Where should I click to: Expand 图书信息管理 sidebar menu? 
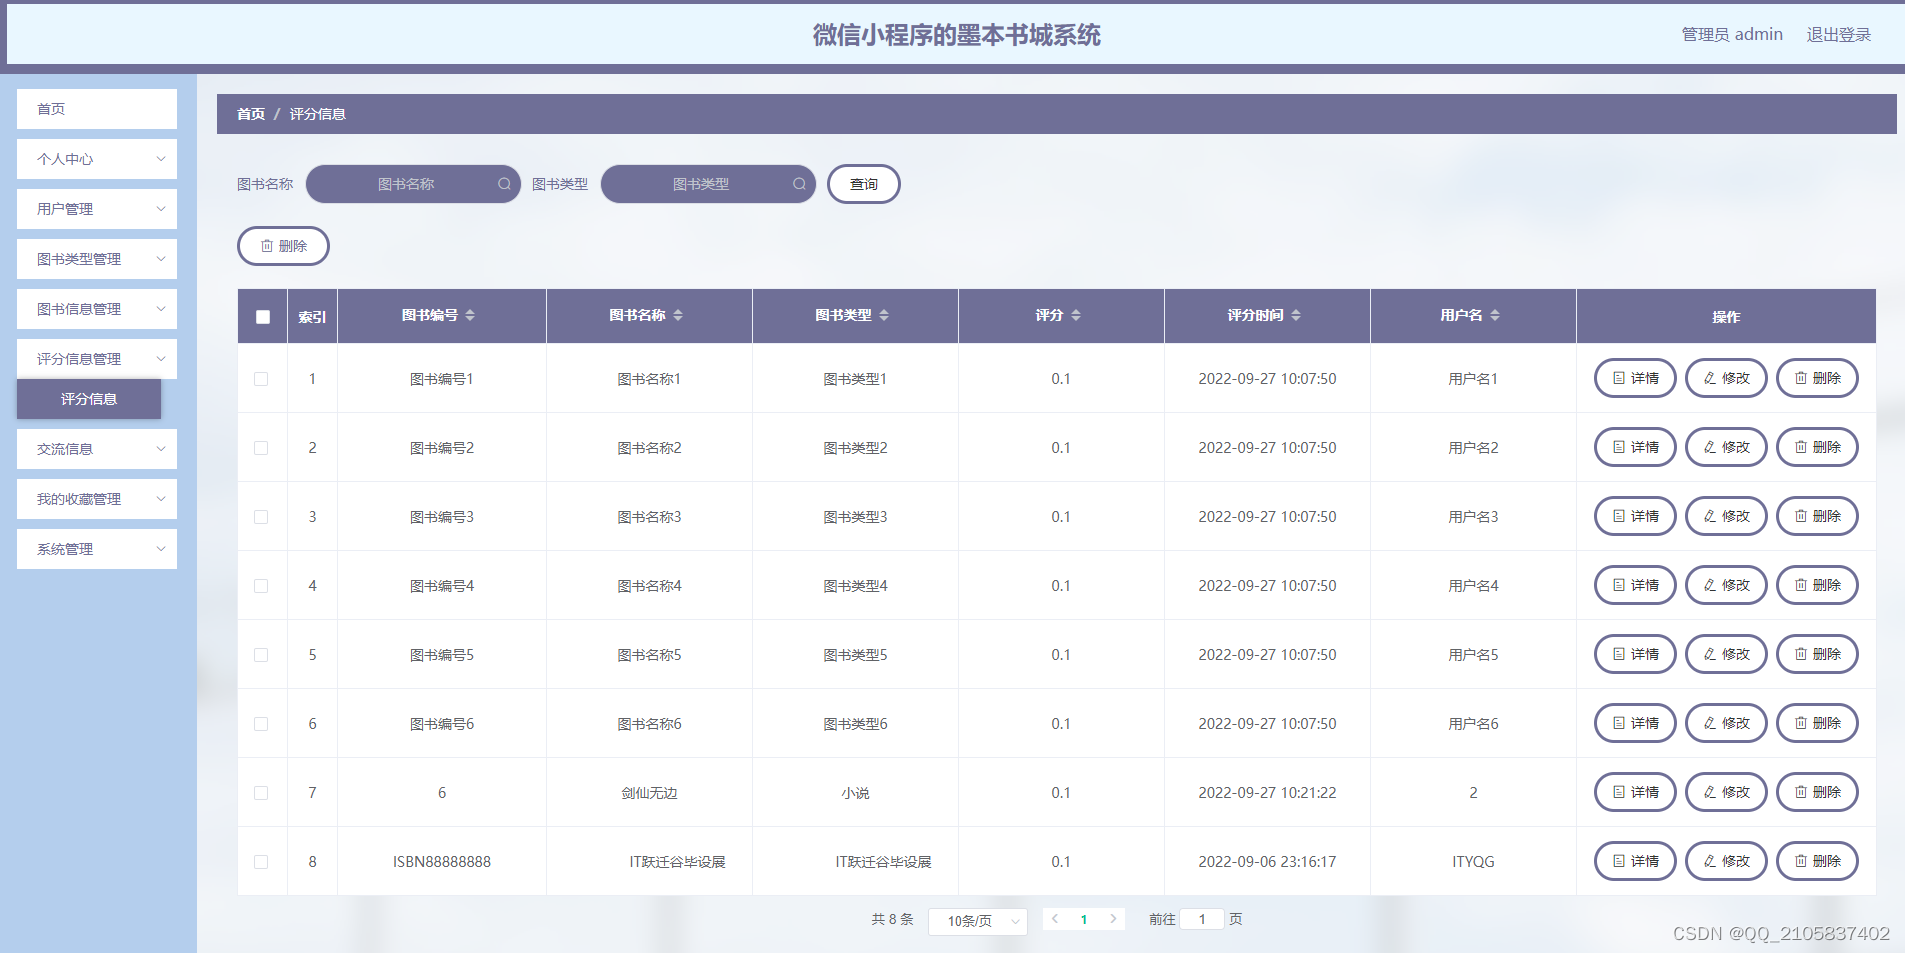(97, 309)
